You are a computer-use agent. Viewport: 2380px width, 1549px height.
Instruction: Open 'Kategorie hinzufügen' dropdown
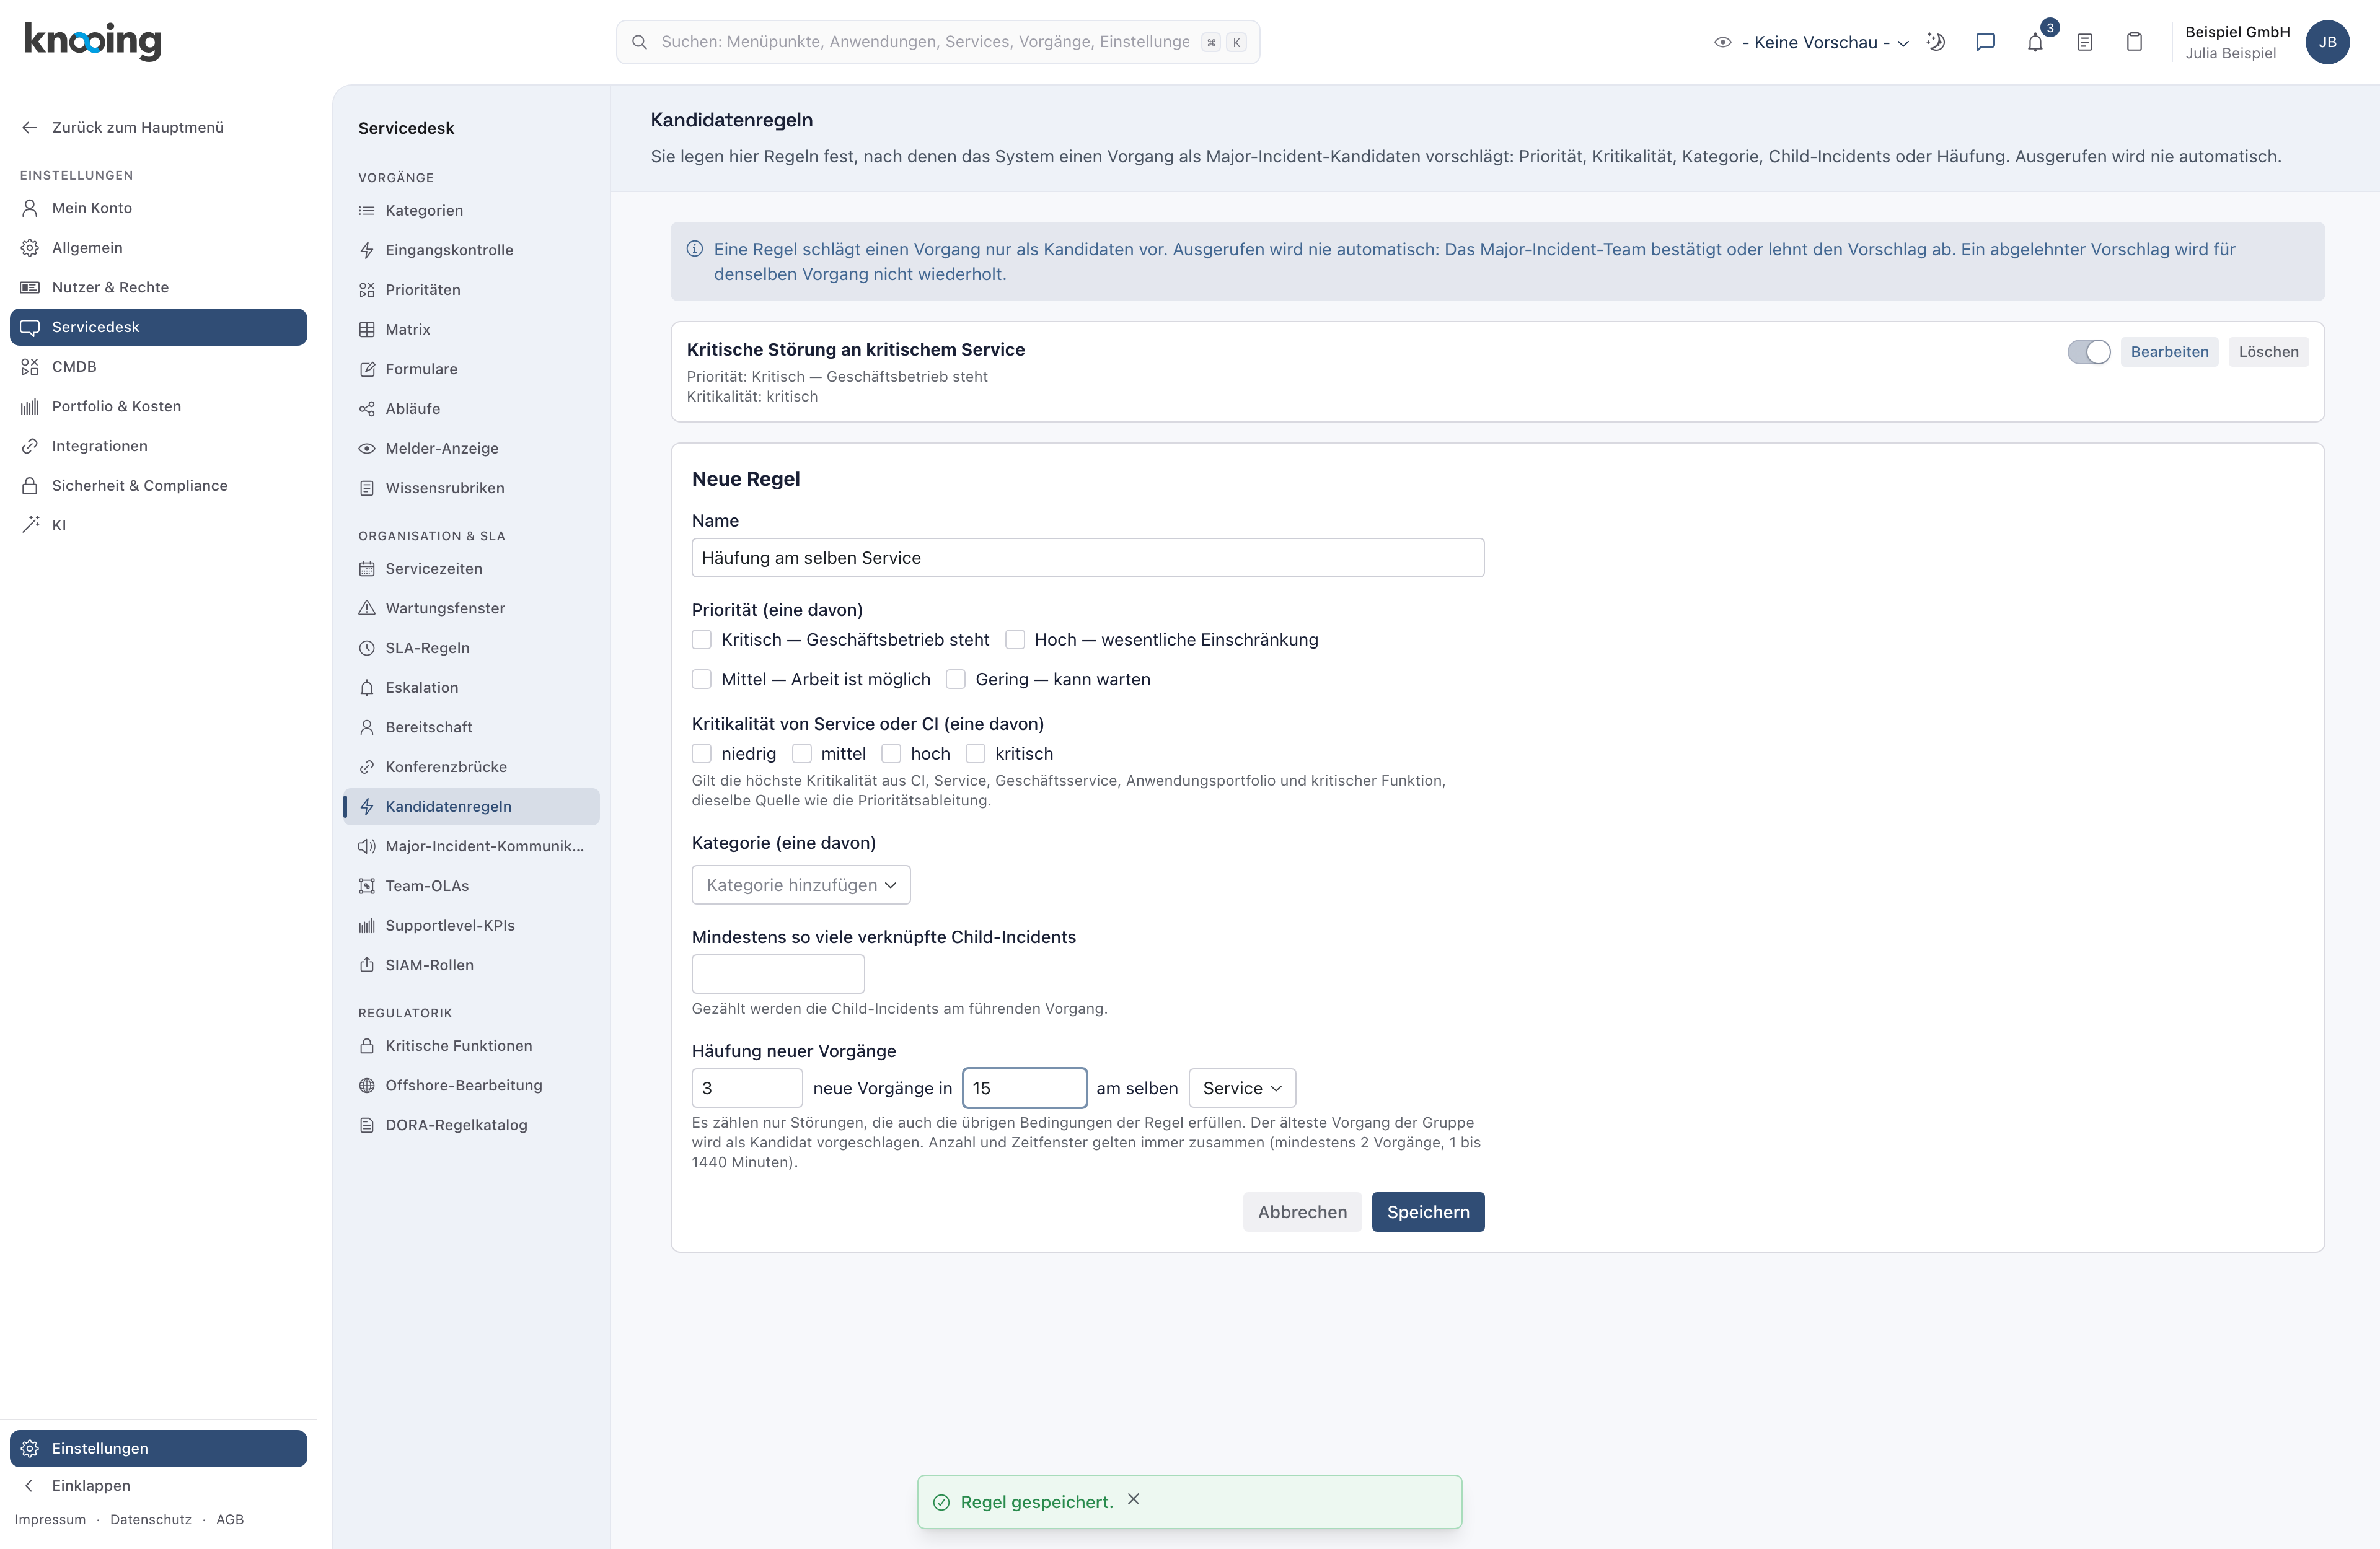click(x=801, y=885)
